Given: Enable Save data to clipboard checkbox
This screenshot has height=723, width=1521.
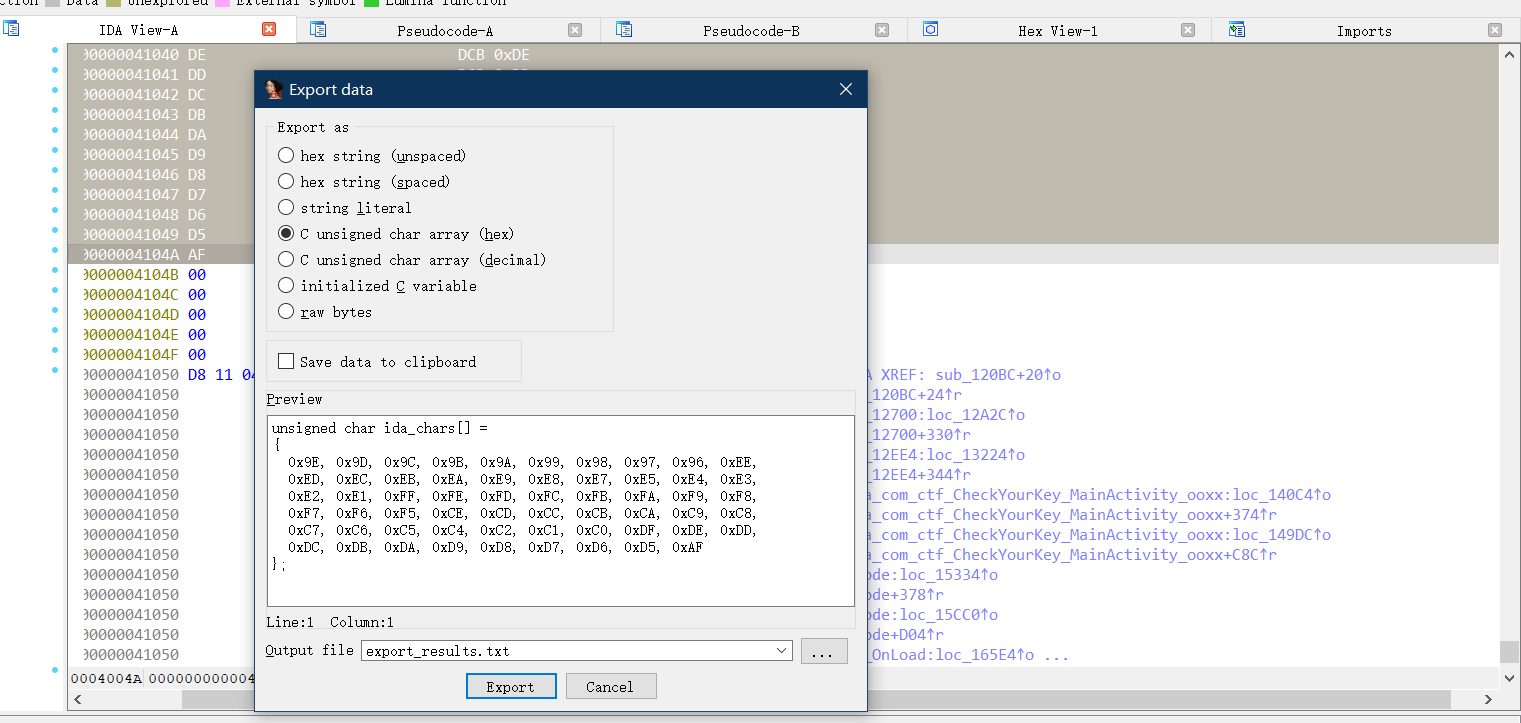Looking at the screenshot, I should 286,362.
